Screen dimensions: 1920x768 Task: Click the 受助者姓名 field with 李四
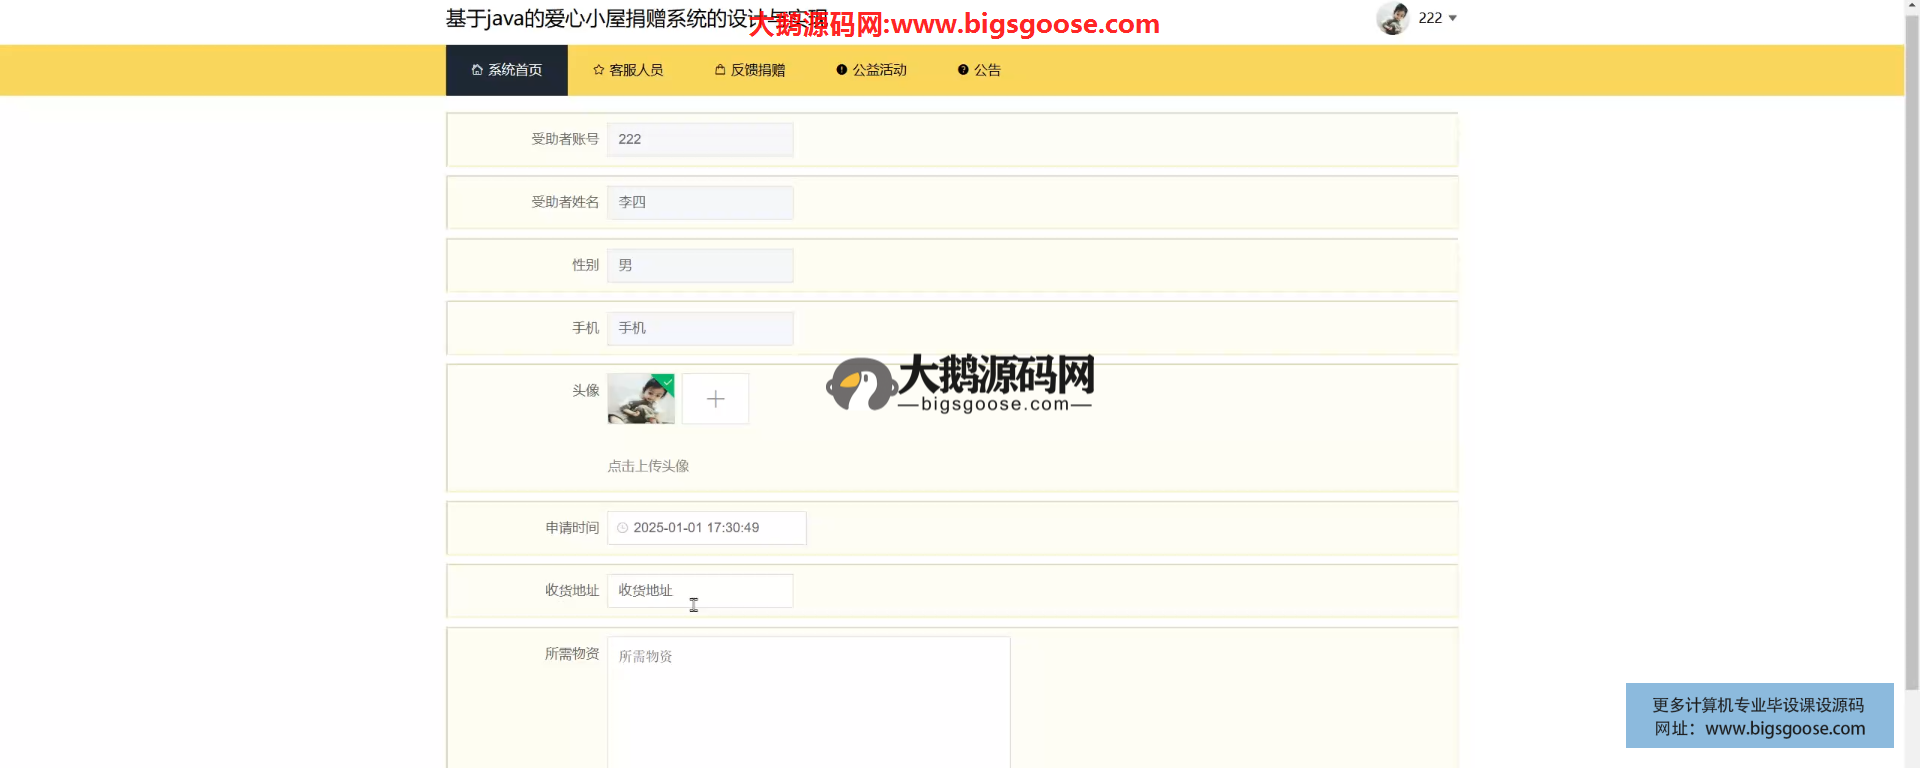700,202
